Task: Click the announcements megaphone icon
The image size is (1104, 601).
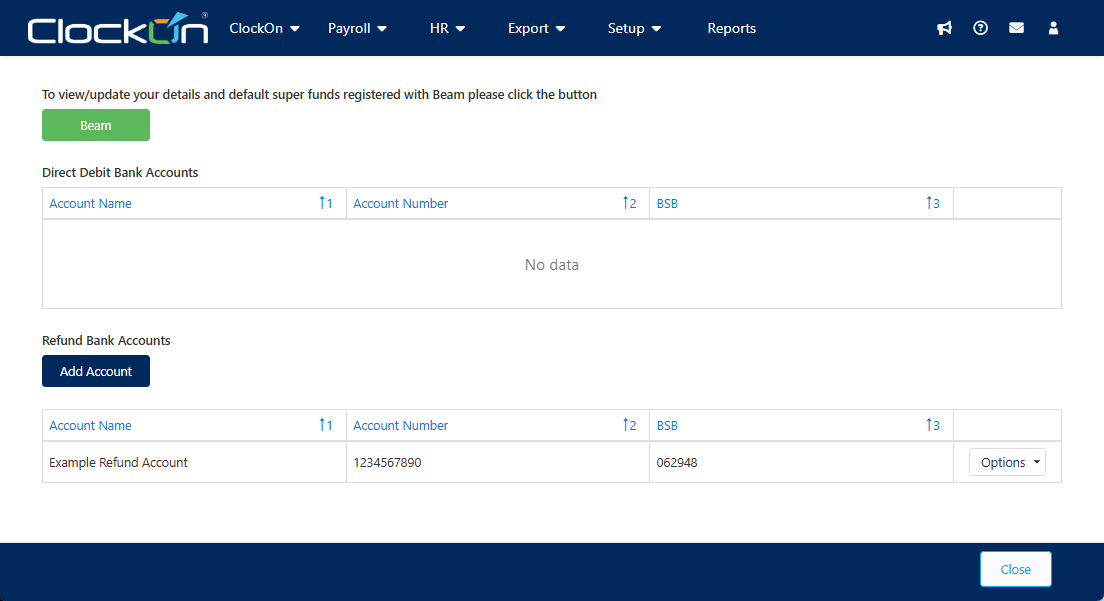Action: click(944, 28)
